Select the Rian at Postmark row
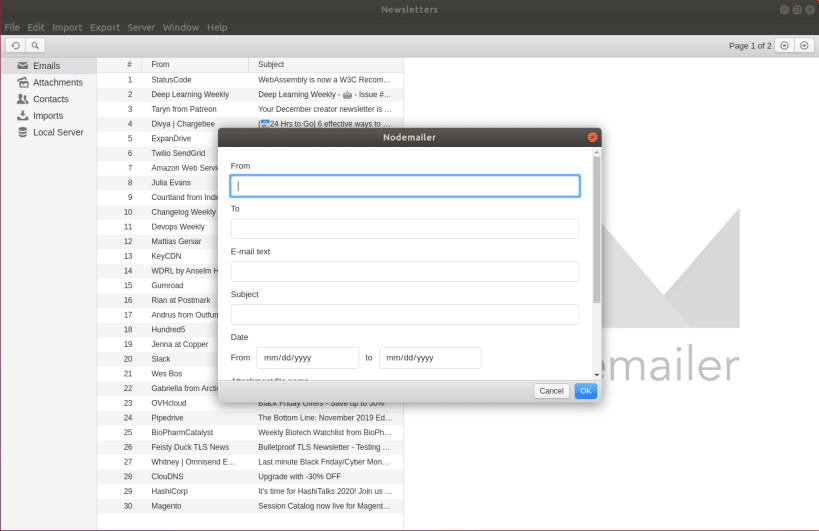The width and height of the screenshot is (819, 531). 157,300
